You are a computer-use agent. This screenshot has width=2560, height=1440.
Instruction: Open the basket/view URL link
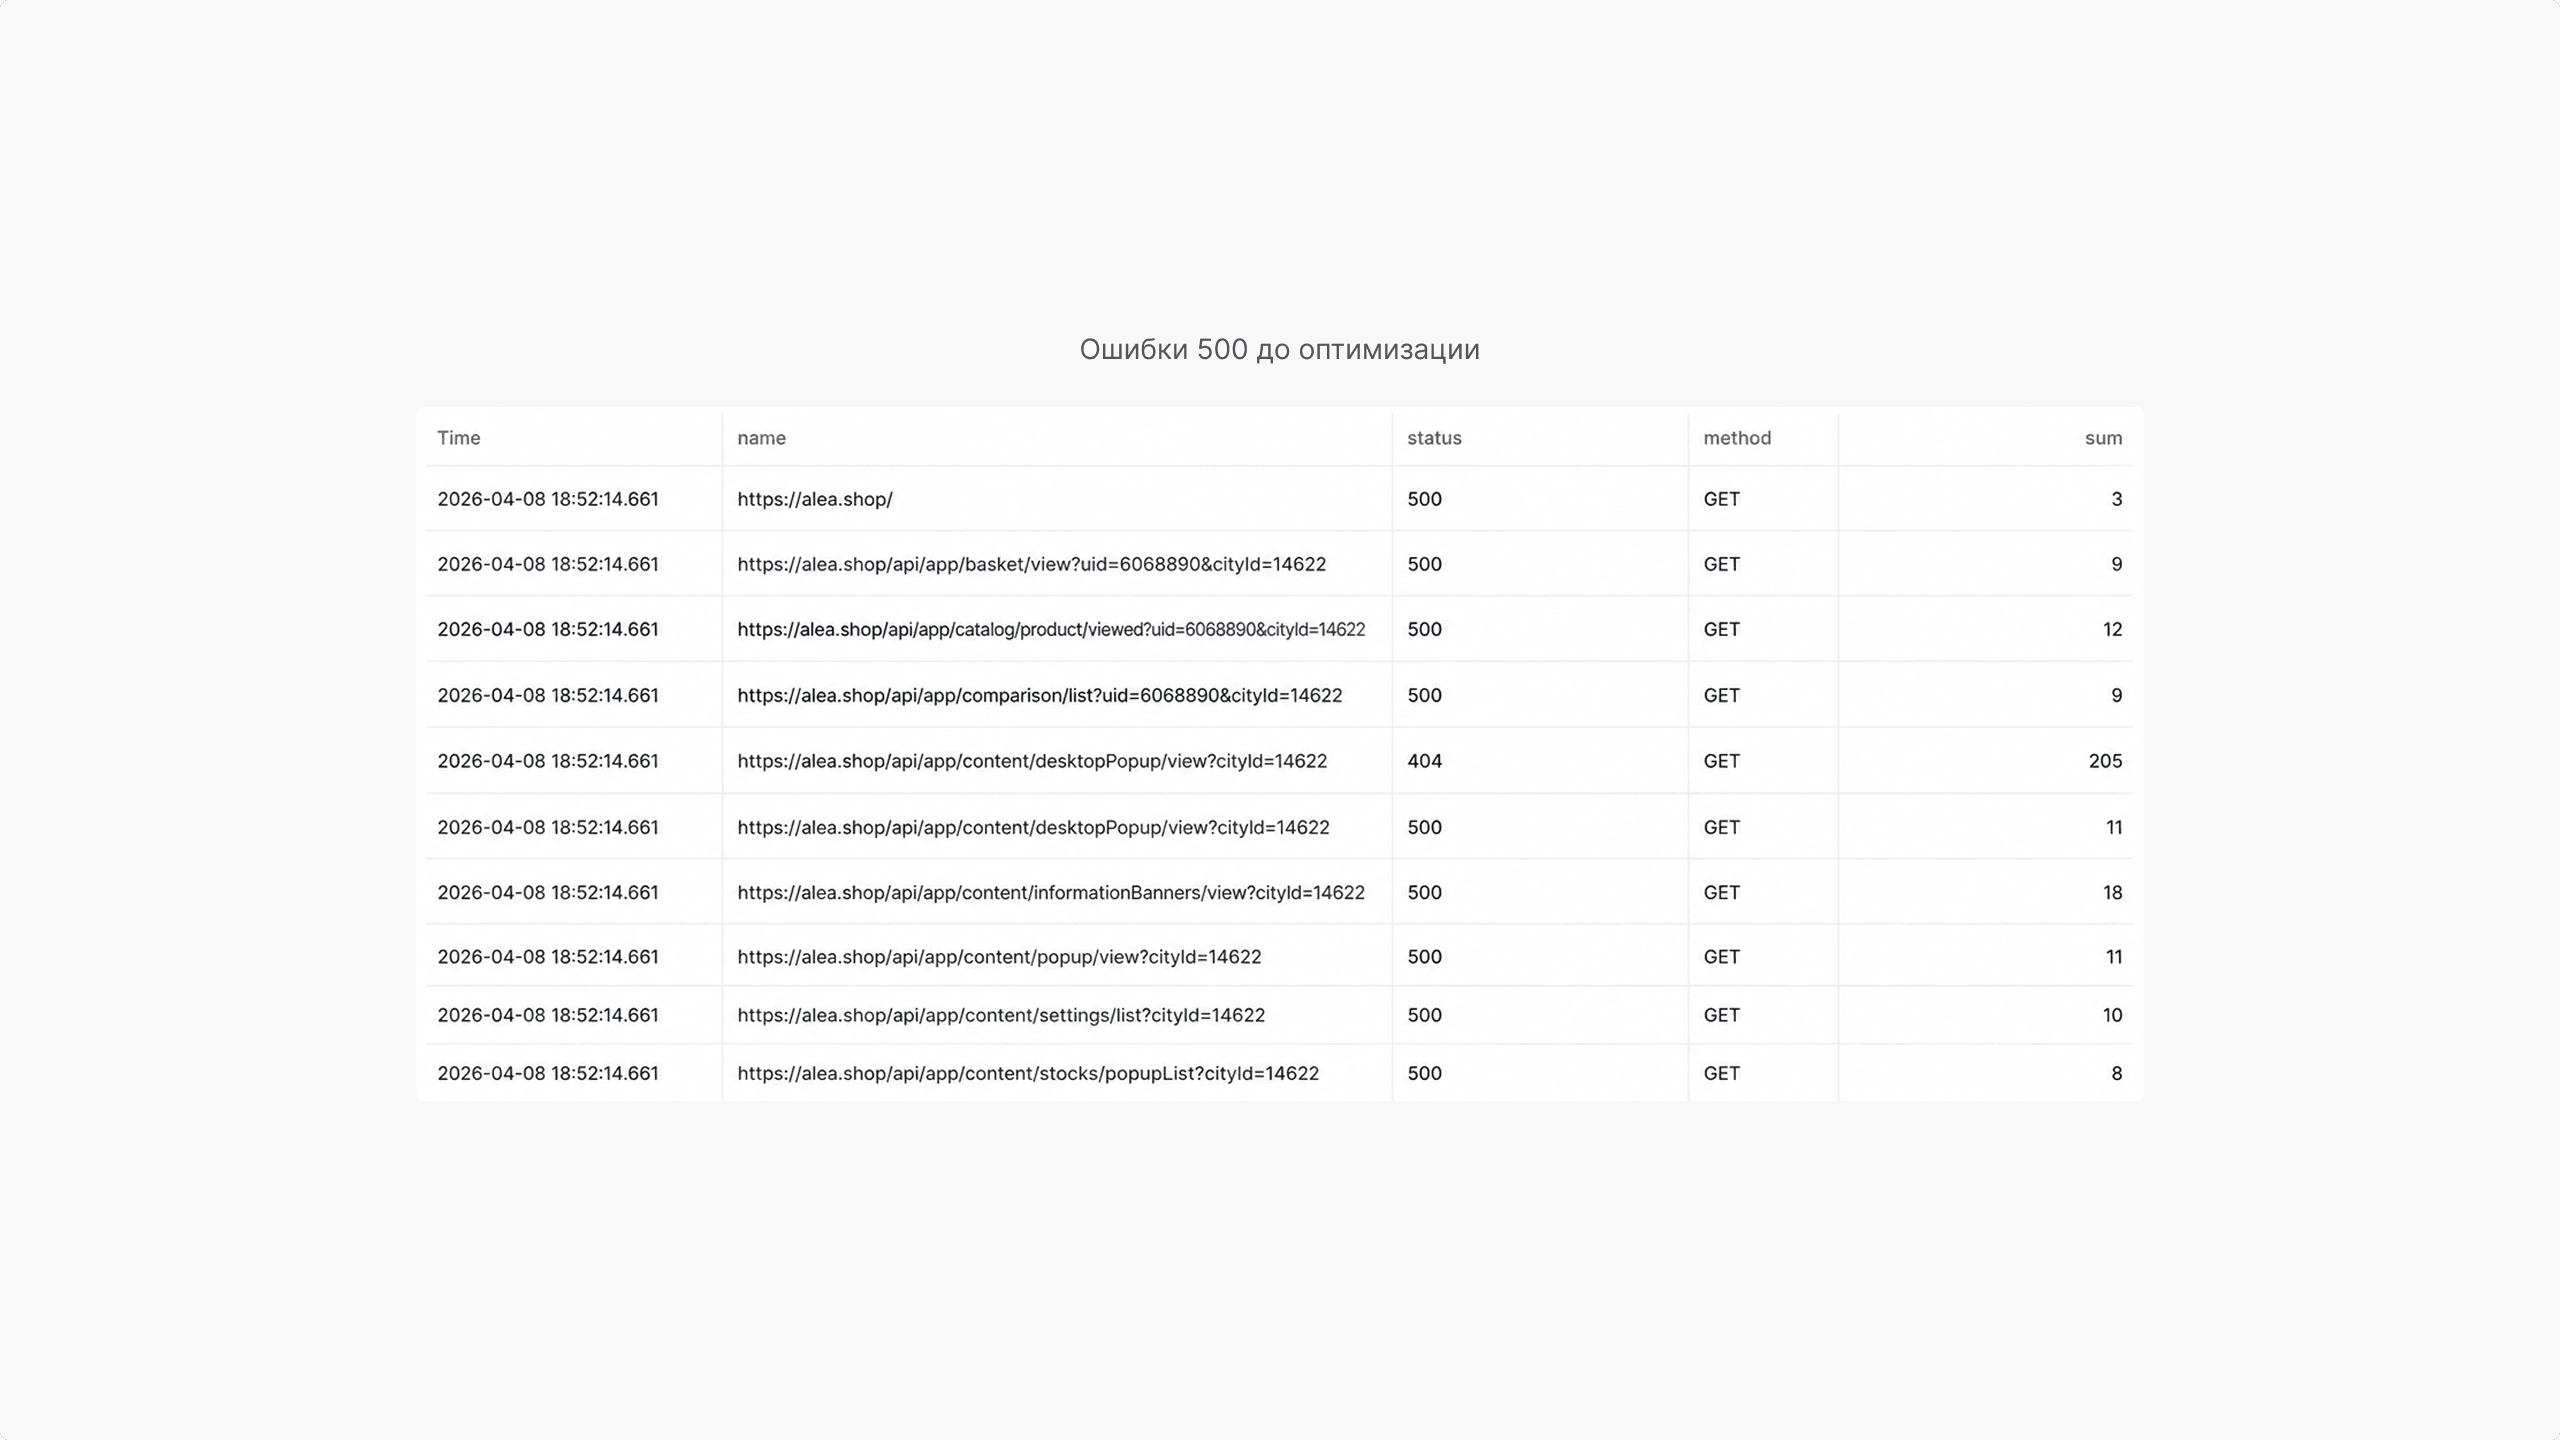pos(1031,564)
